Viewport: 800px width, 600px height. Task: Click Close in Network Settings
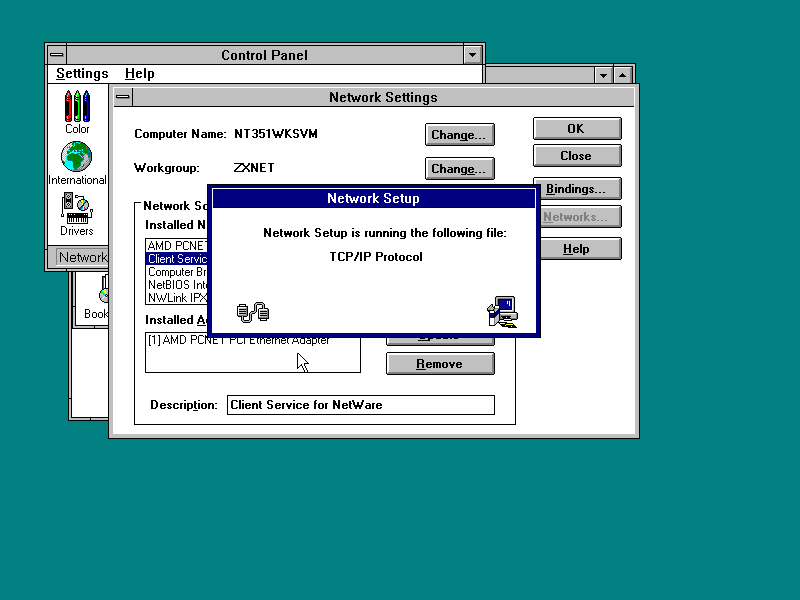point(577,156)
